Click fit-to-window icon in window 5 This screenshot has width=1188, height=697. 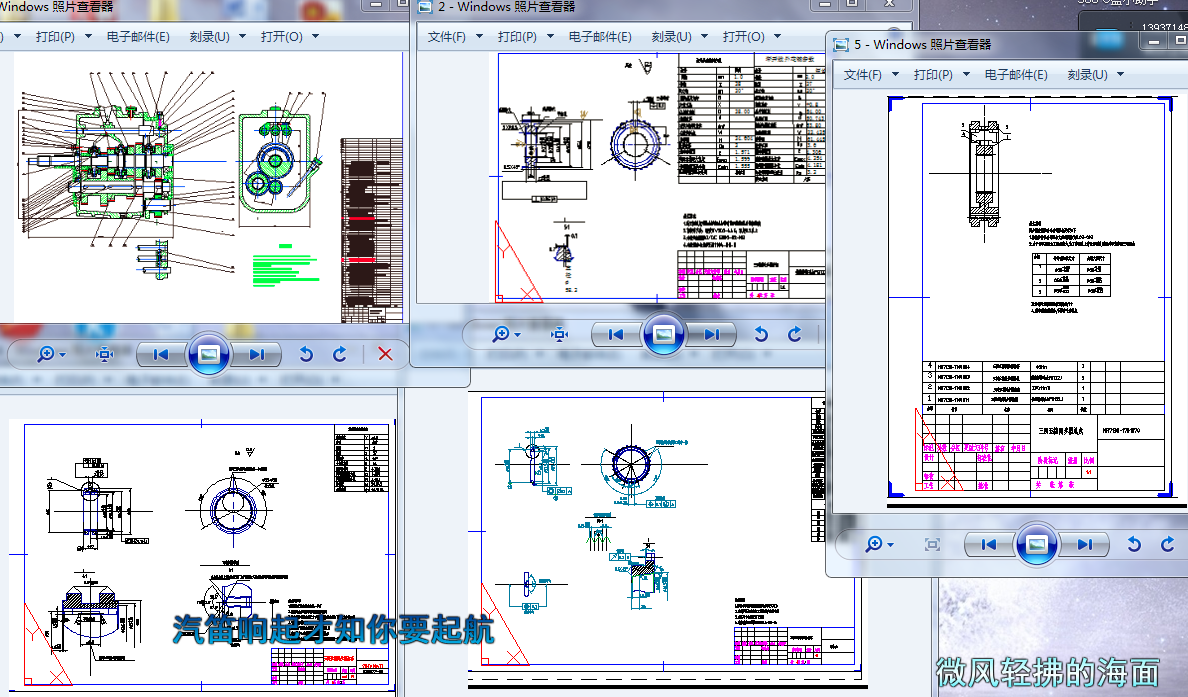(x=932, y=544)
